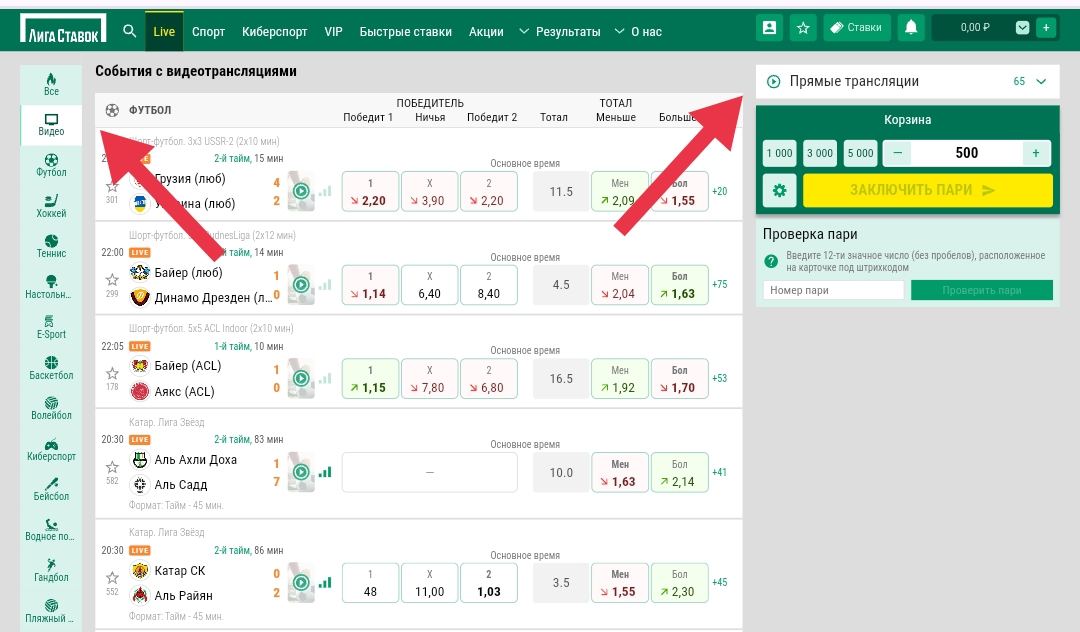This screenshot has height=632, width=1080.
Task: Click the Проверить пари button
Action: [x=981, y=290]
